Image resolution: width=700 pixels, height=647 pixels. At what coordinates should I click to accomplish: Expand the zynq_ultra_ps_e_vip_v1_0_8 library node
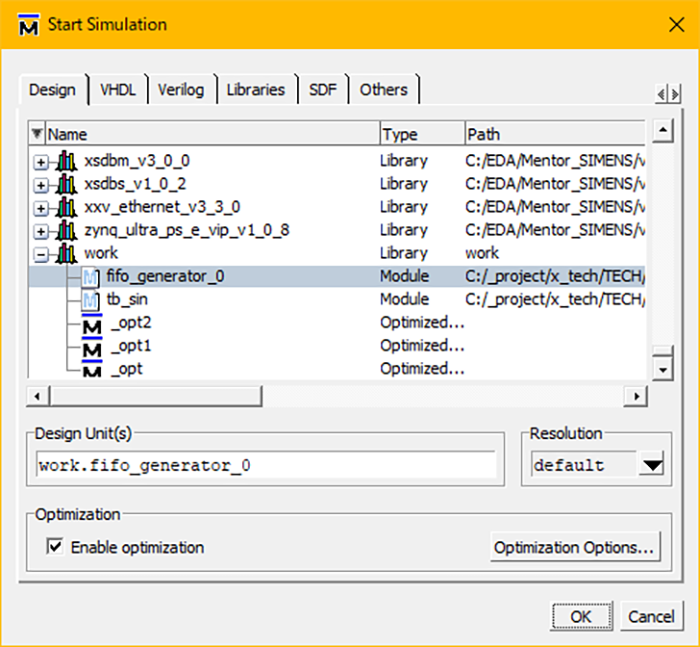pos(41,231)
